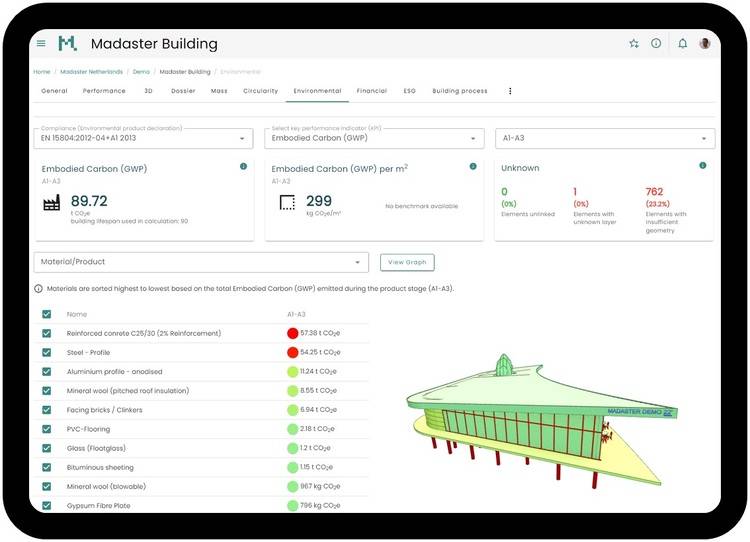Switch to the Circularity tab

[260, 91]
